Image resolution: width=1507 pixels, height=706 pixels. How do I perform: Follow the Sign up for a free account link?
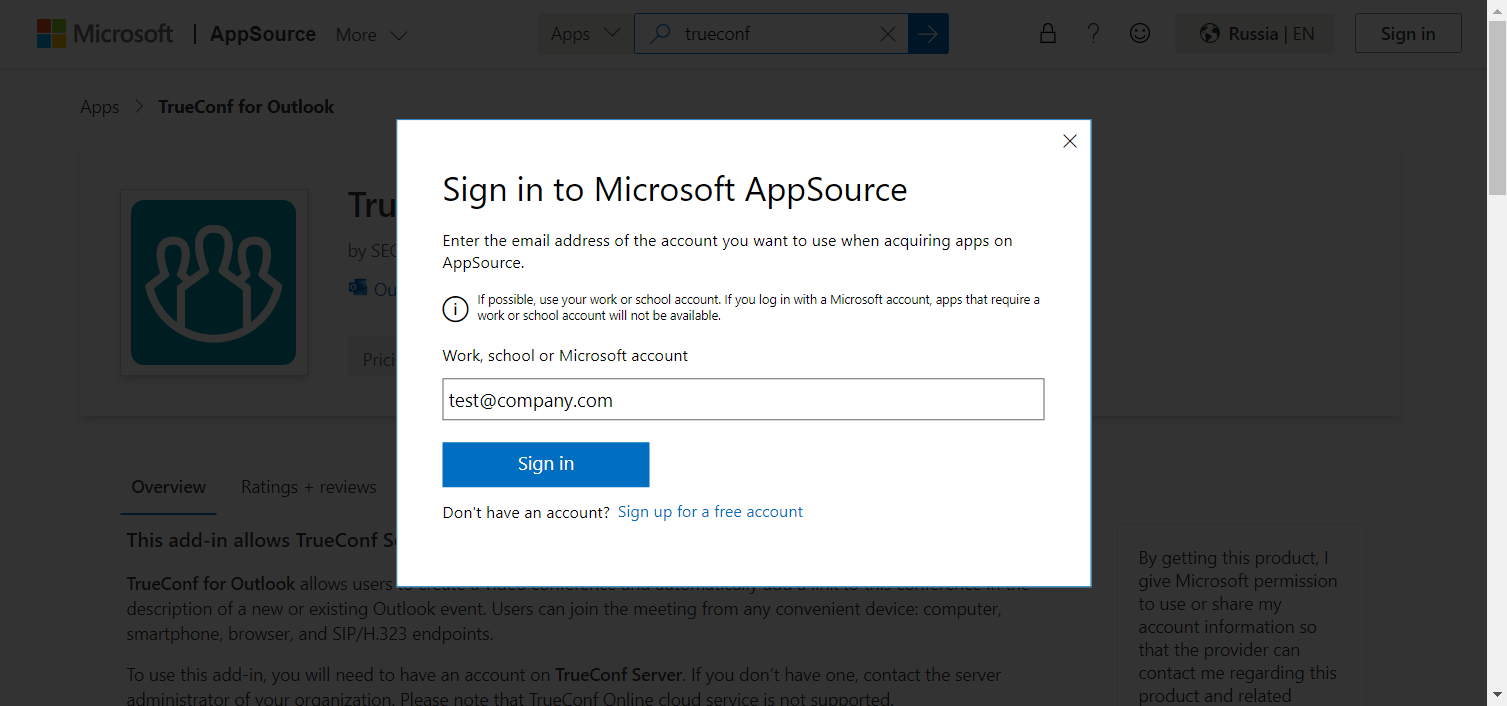(x=710, y=512)
